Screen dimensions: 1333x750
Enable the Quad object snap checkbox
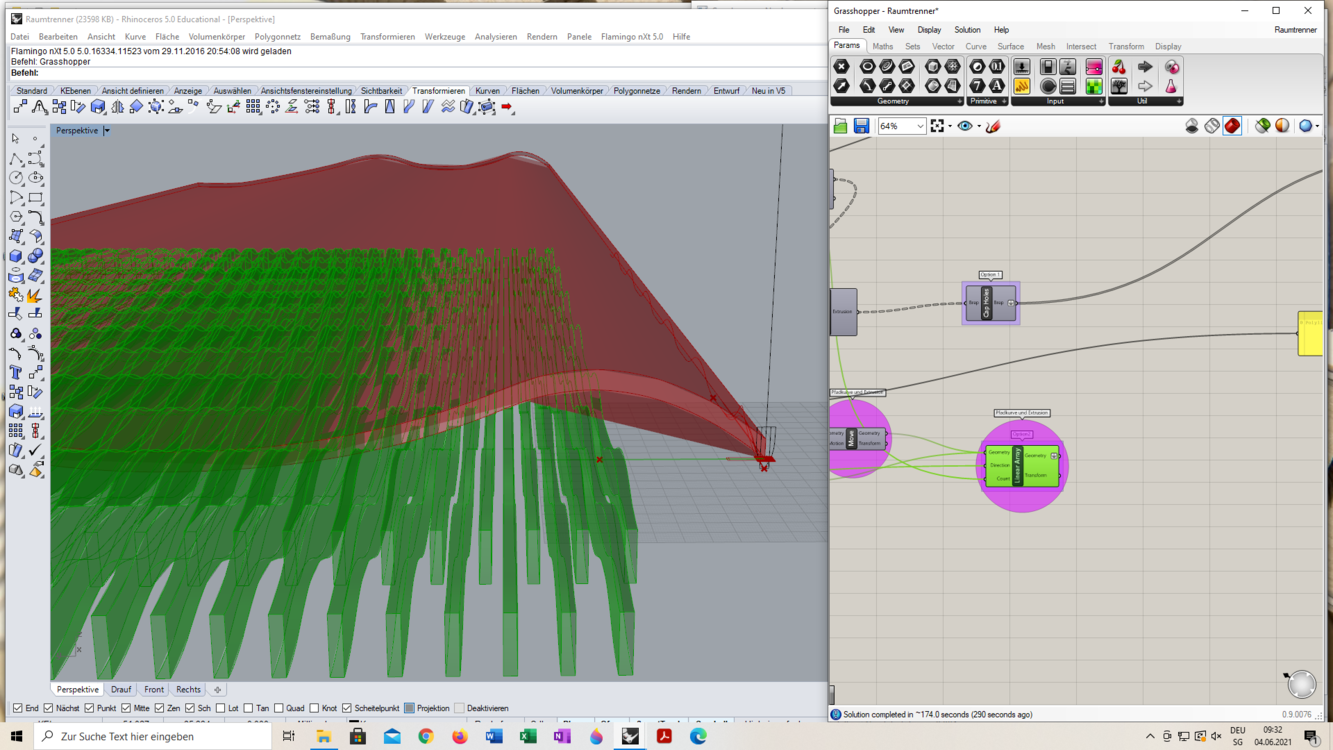(x=280, y=708)
